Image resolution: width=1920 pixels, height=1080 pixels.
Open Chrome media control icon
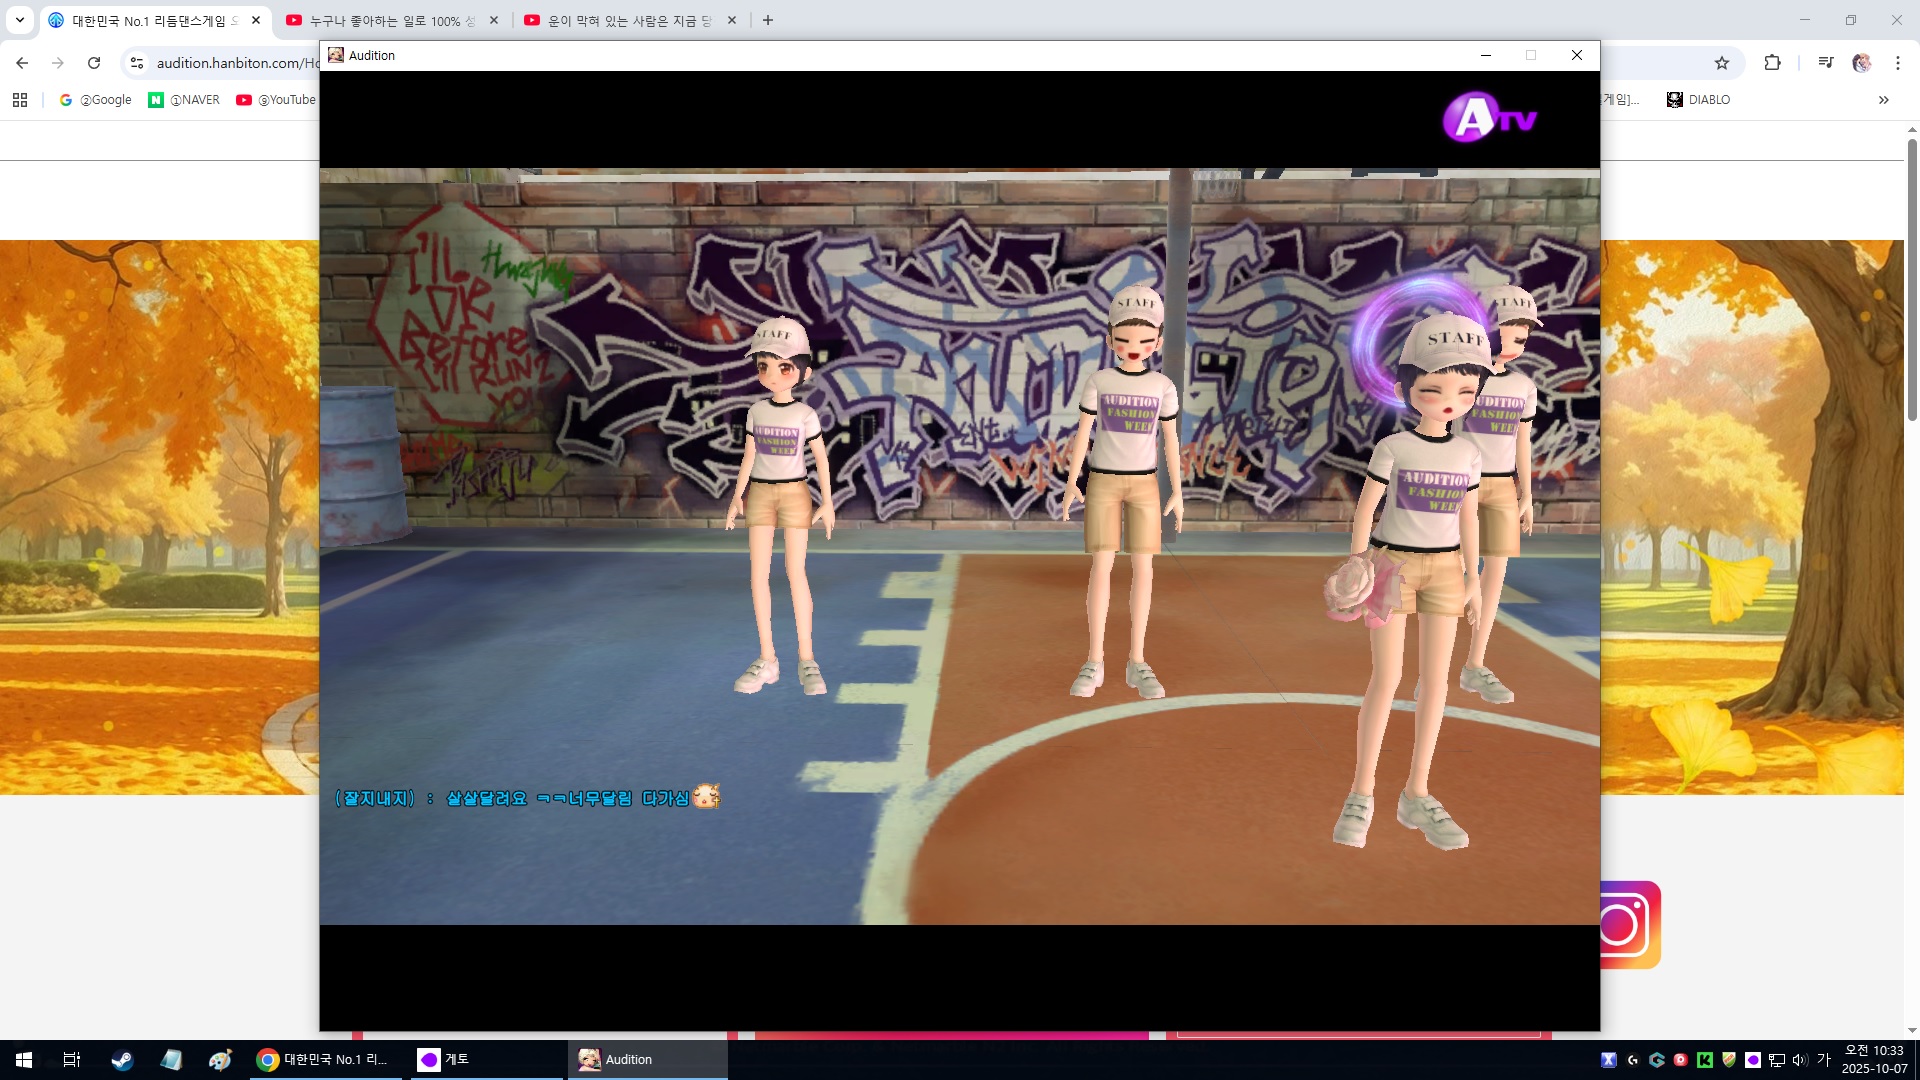1826,63
